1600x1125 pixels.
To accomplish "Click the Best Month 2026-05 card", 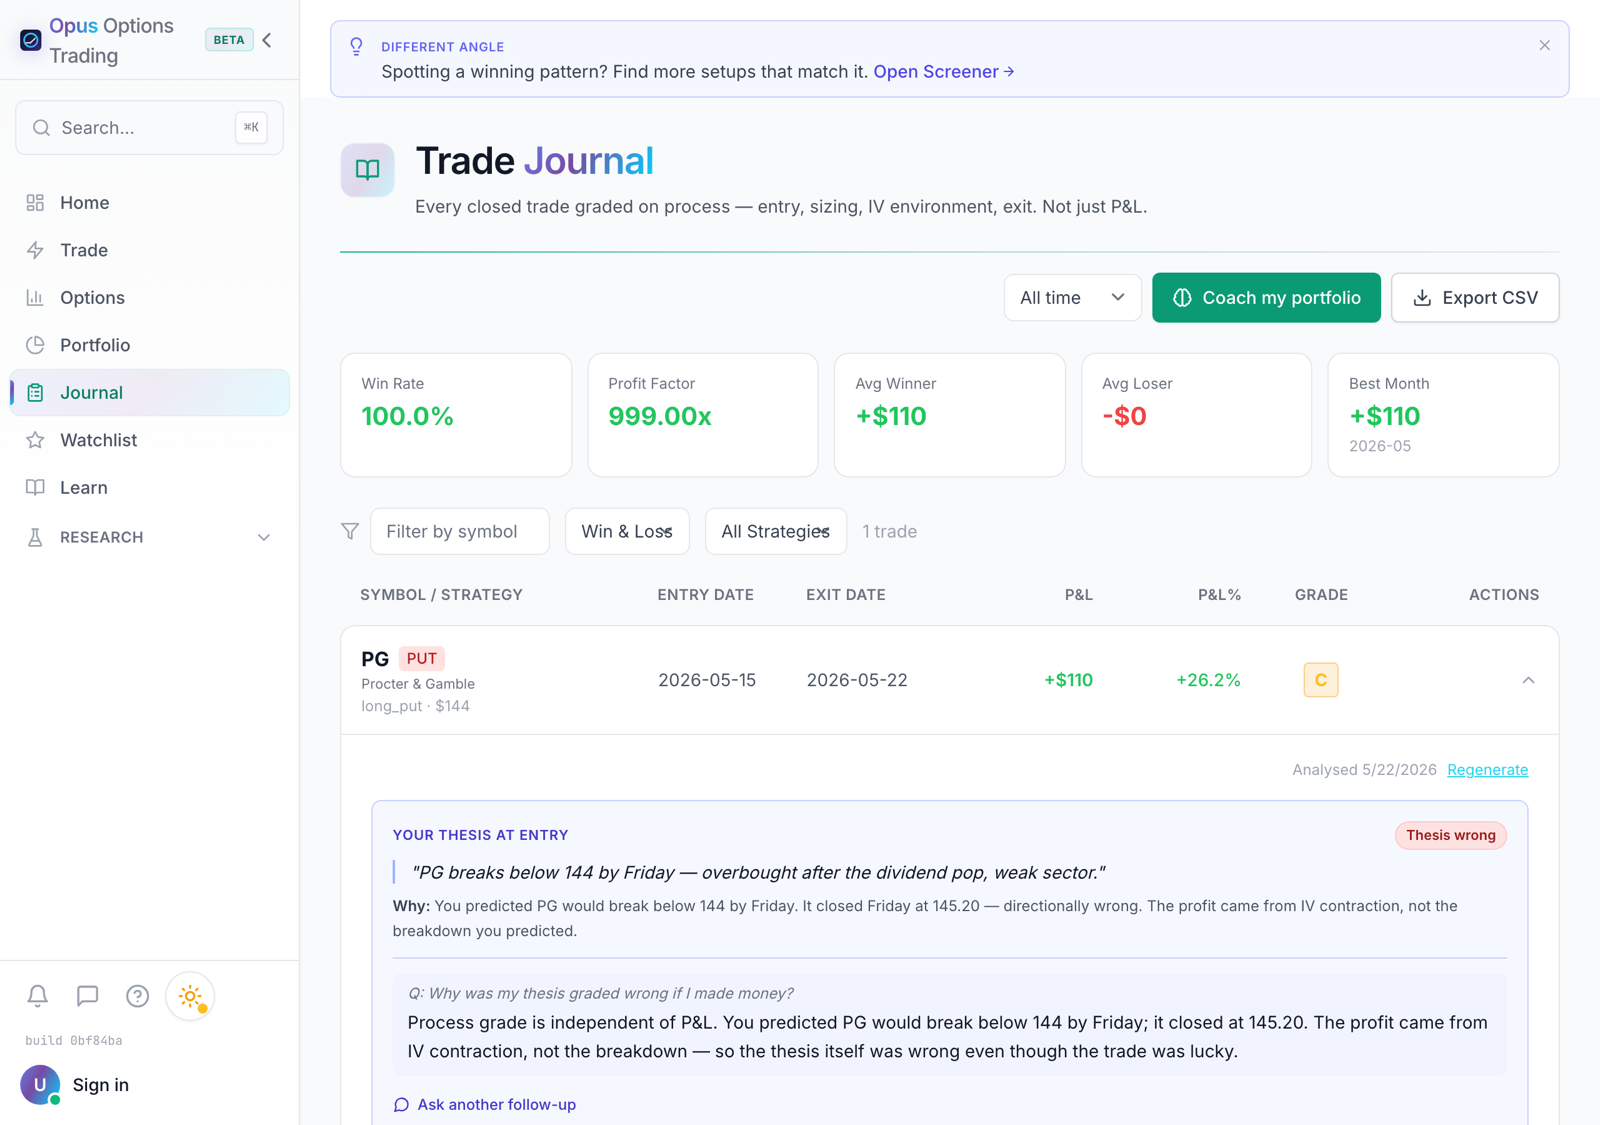I will tap(1443, 415).
